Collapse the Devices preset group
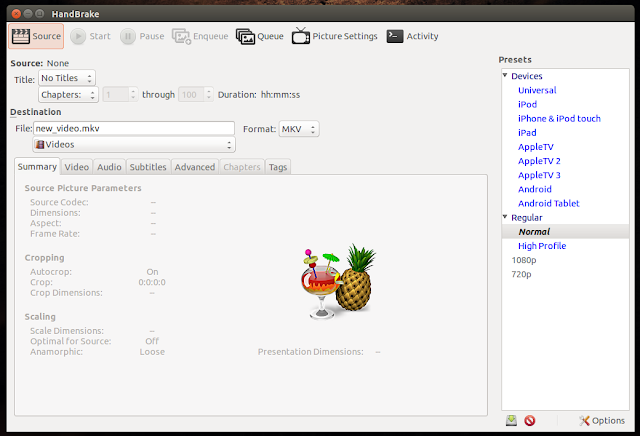Viewport: 640px width, 436px height. point(505,76)
